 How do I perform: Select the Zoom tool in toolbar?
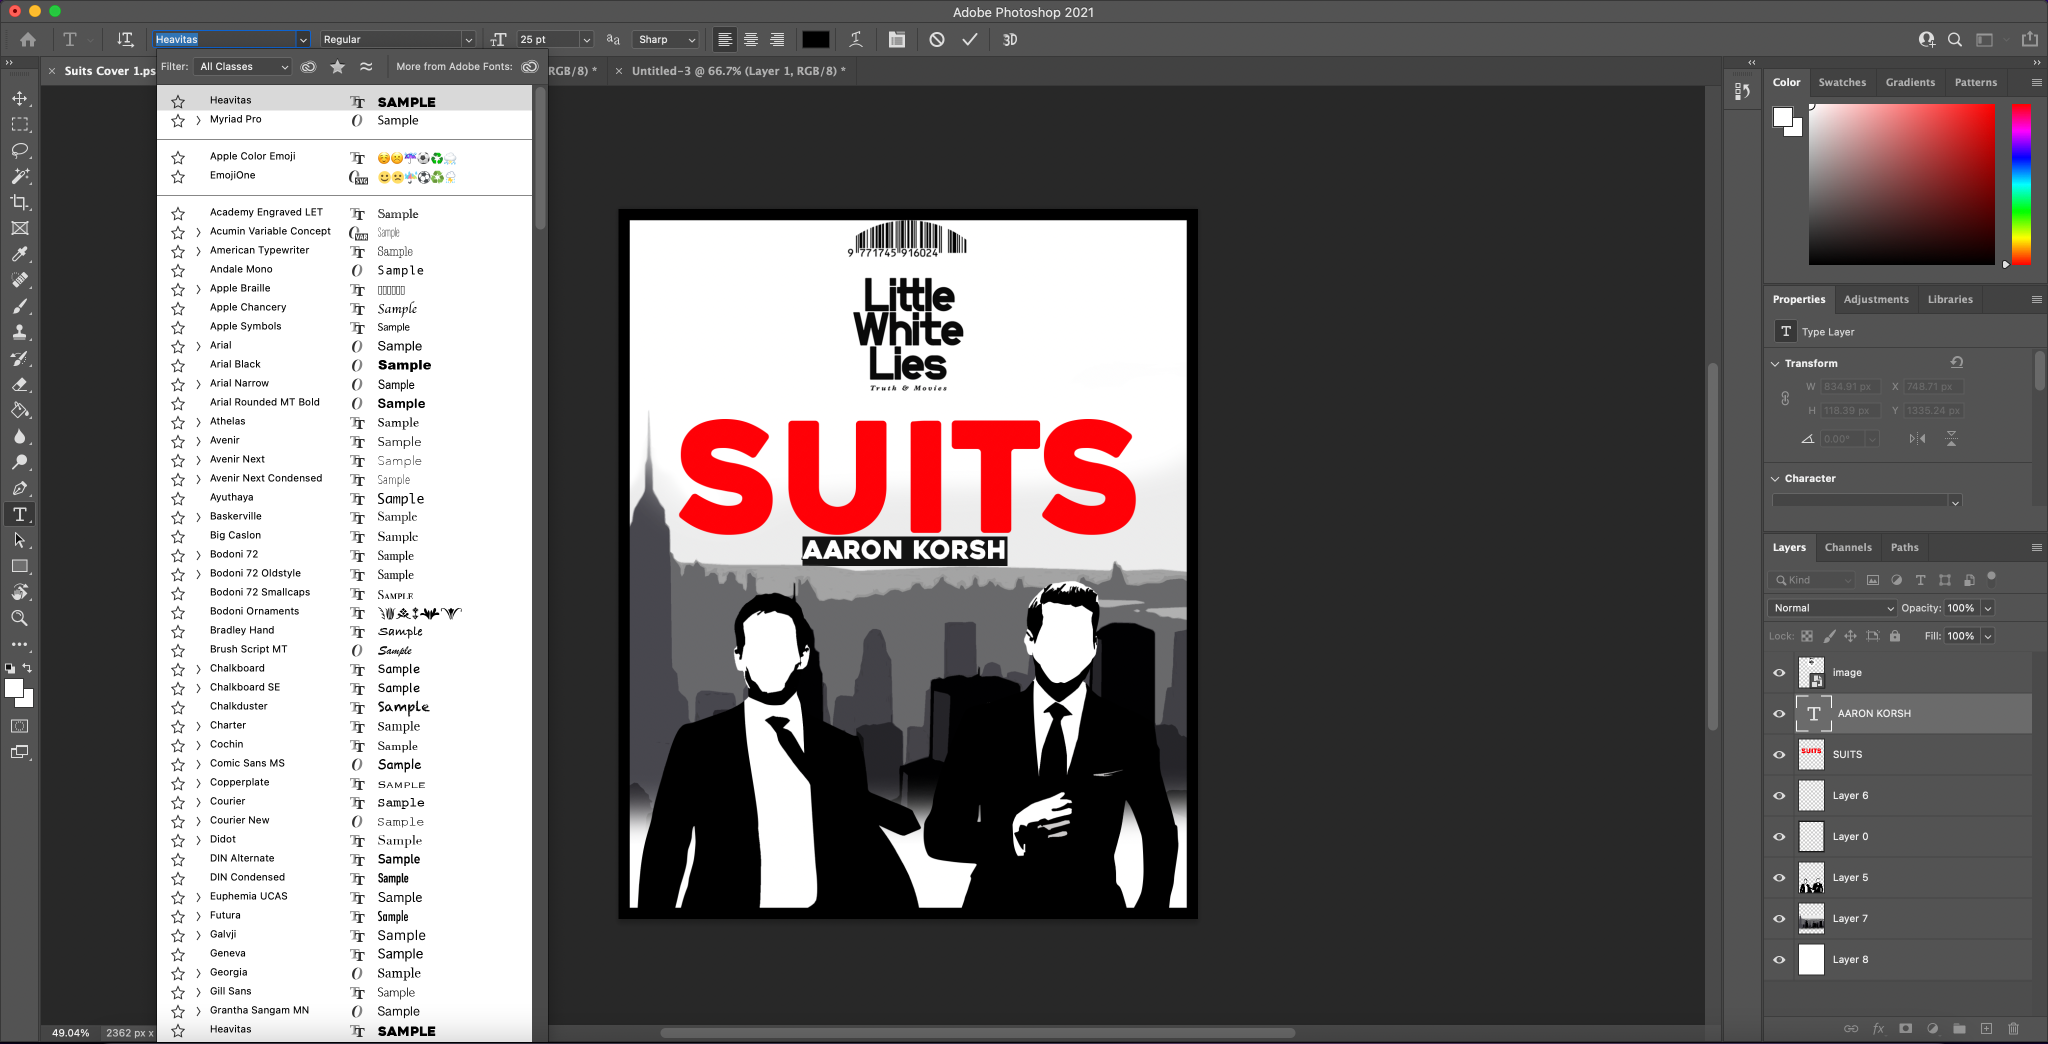(x=19, y=618)
